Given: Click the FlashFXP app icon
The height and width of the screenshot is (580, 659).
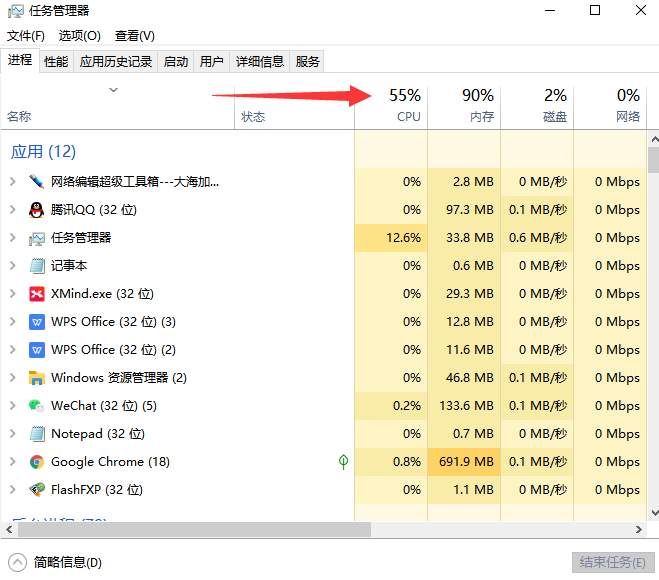Looking at the screenshot, I should pyautogui.click(x=37, y=490).
